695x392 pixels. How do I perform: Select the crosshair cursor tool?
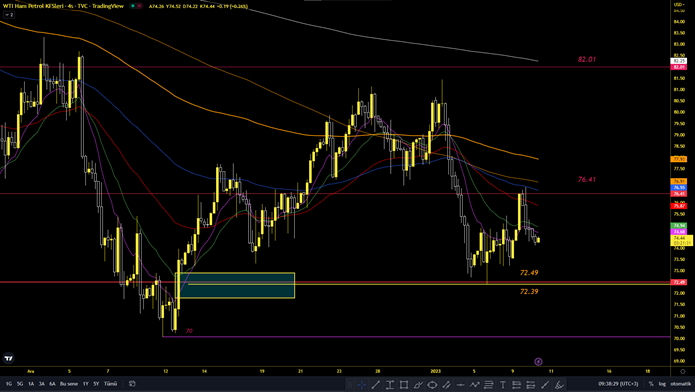[x=362, y=384]
